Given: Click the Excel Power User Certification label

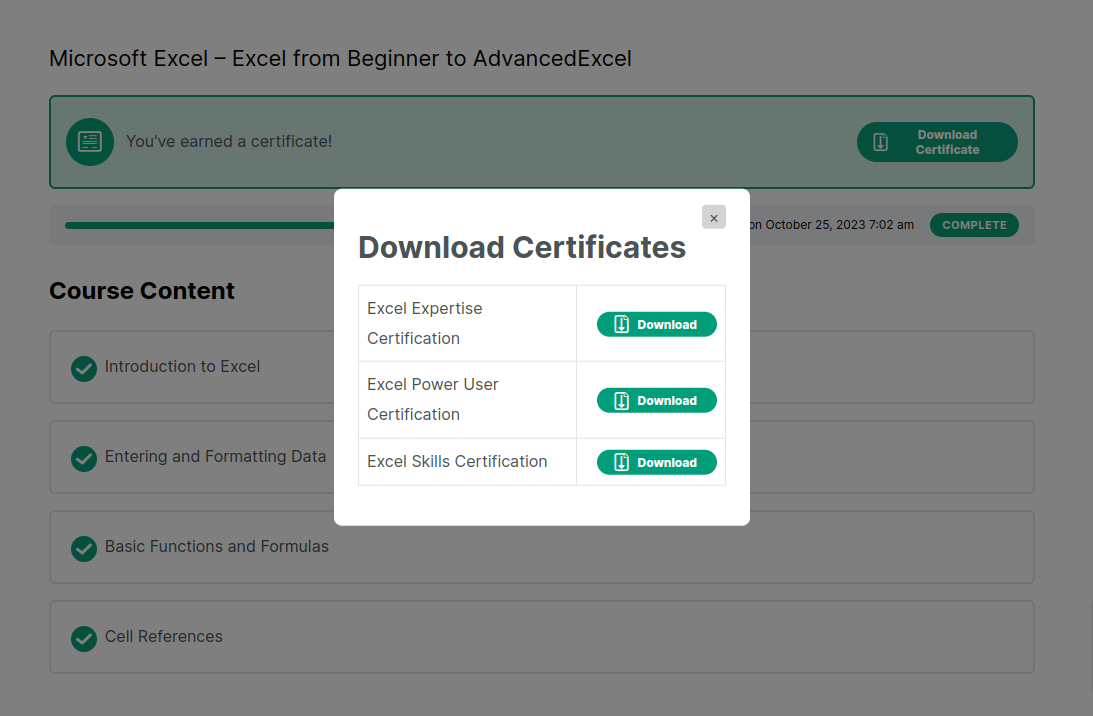Looking at the screenshot, I should (x=432, y=399).
